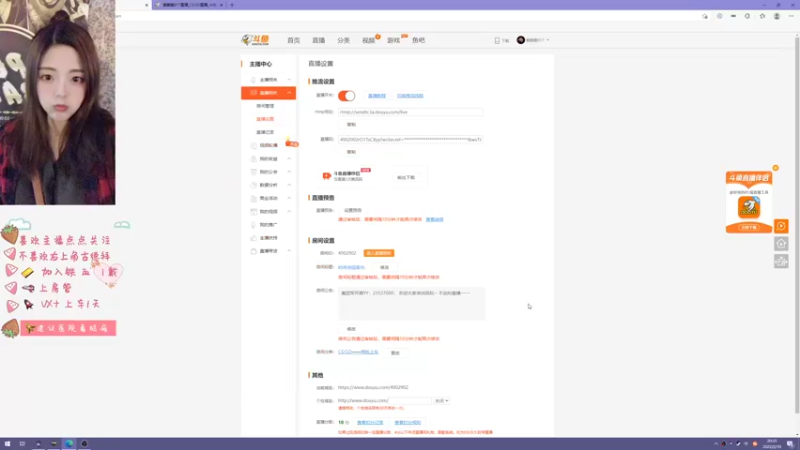Click 修改 below room announcement box
Screen dimensions: 800x450
(x=351, y=329)
